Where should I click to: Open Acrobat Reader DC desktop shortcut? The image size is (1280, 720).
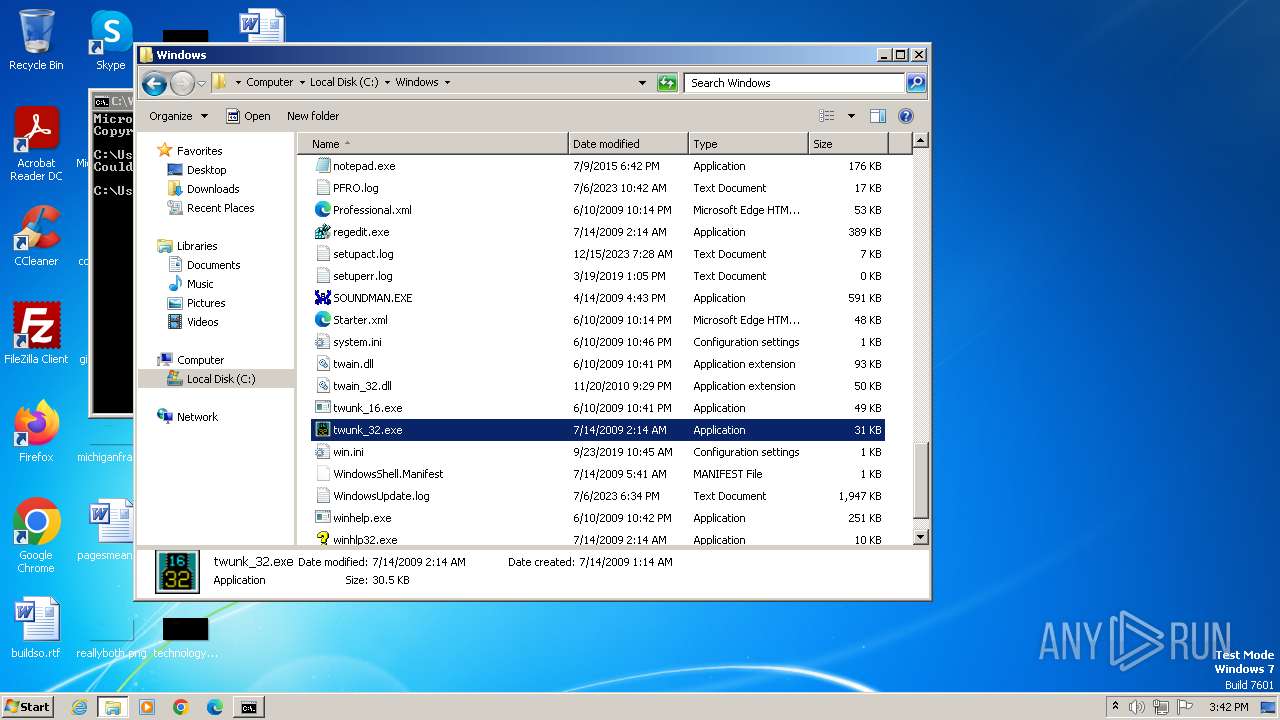pyautogui.click(x=36, y=145)
